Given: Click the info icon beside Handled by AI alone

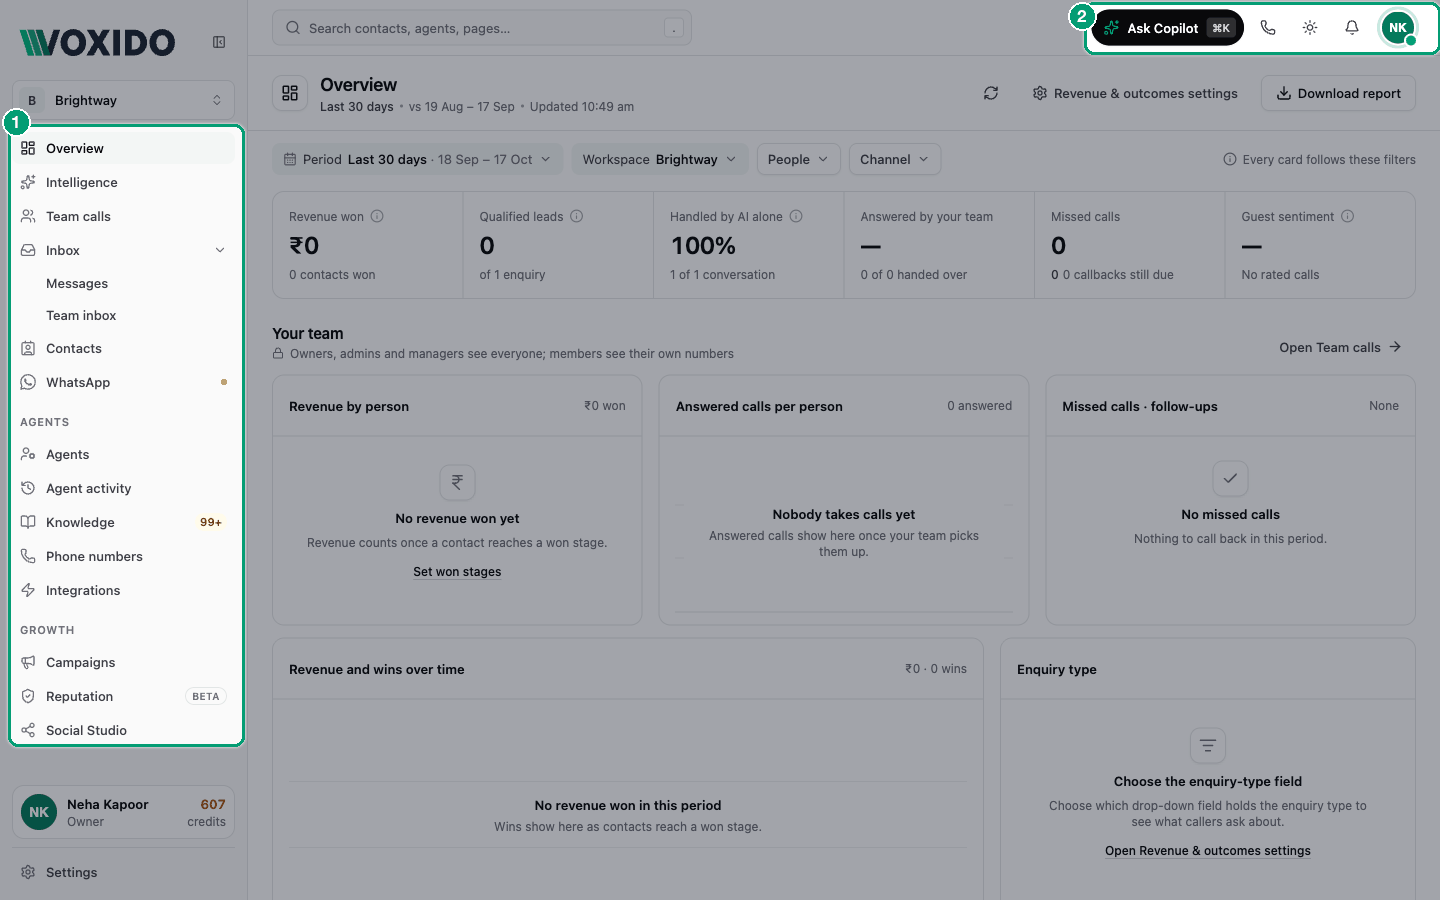Looking at the screenshot, I should [x=796, y=216].
